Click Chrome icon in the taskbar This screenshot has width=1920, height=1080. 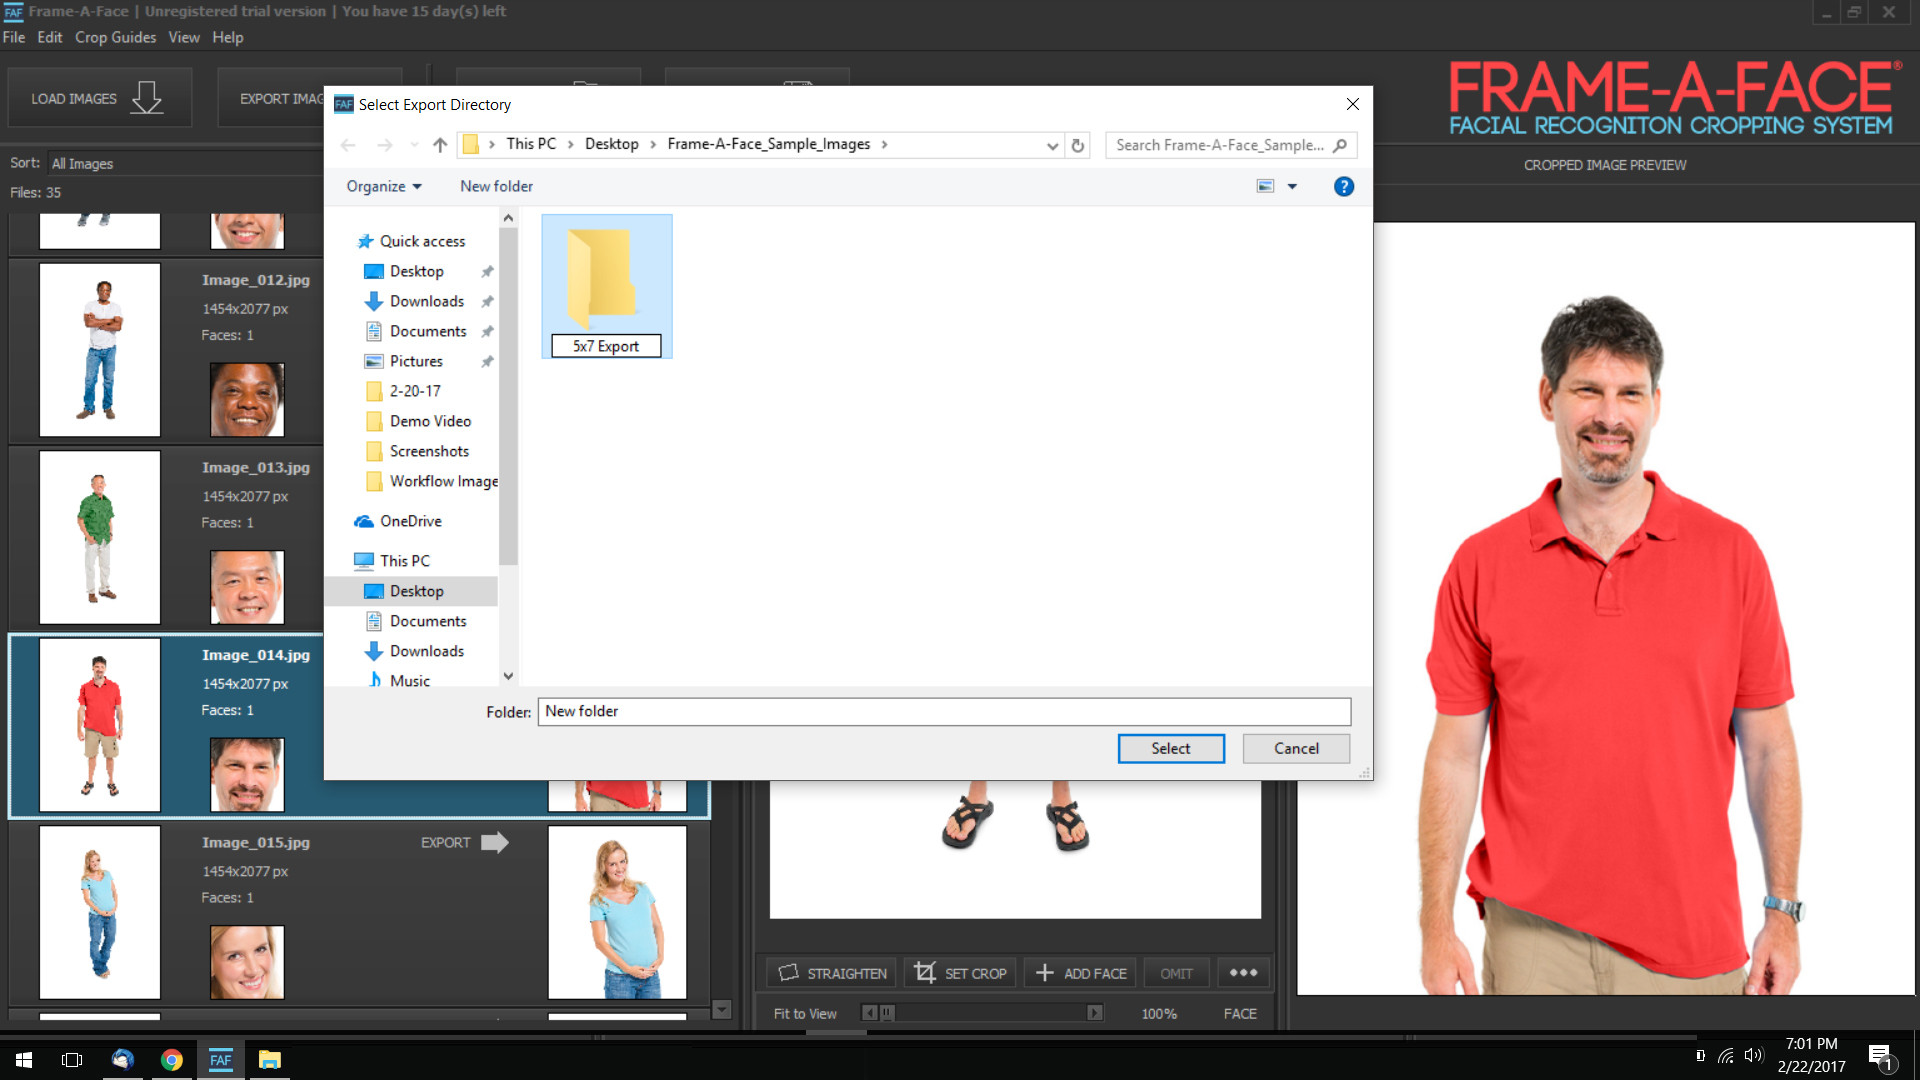click(x=171, y=1060)
